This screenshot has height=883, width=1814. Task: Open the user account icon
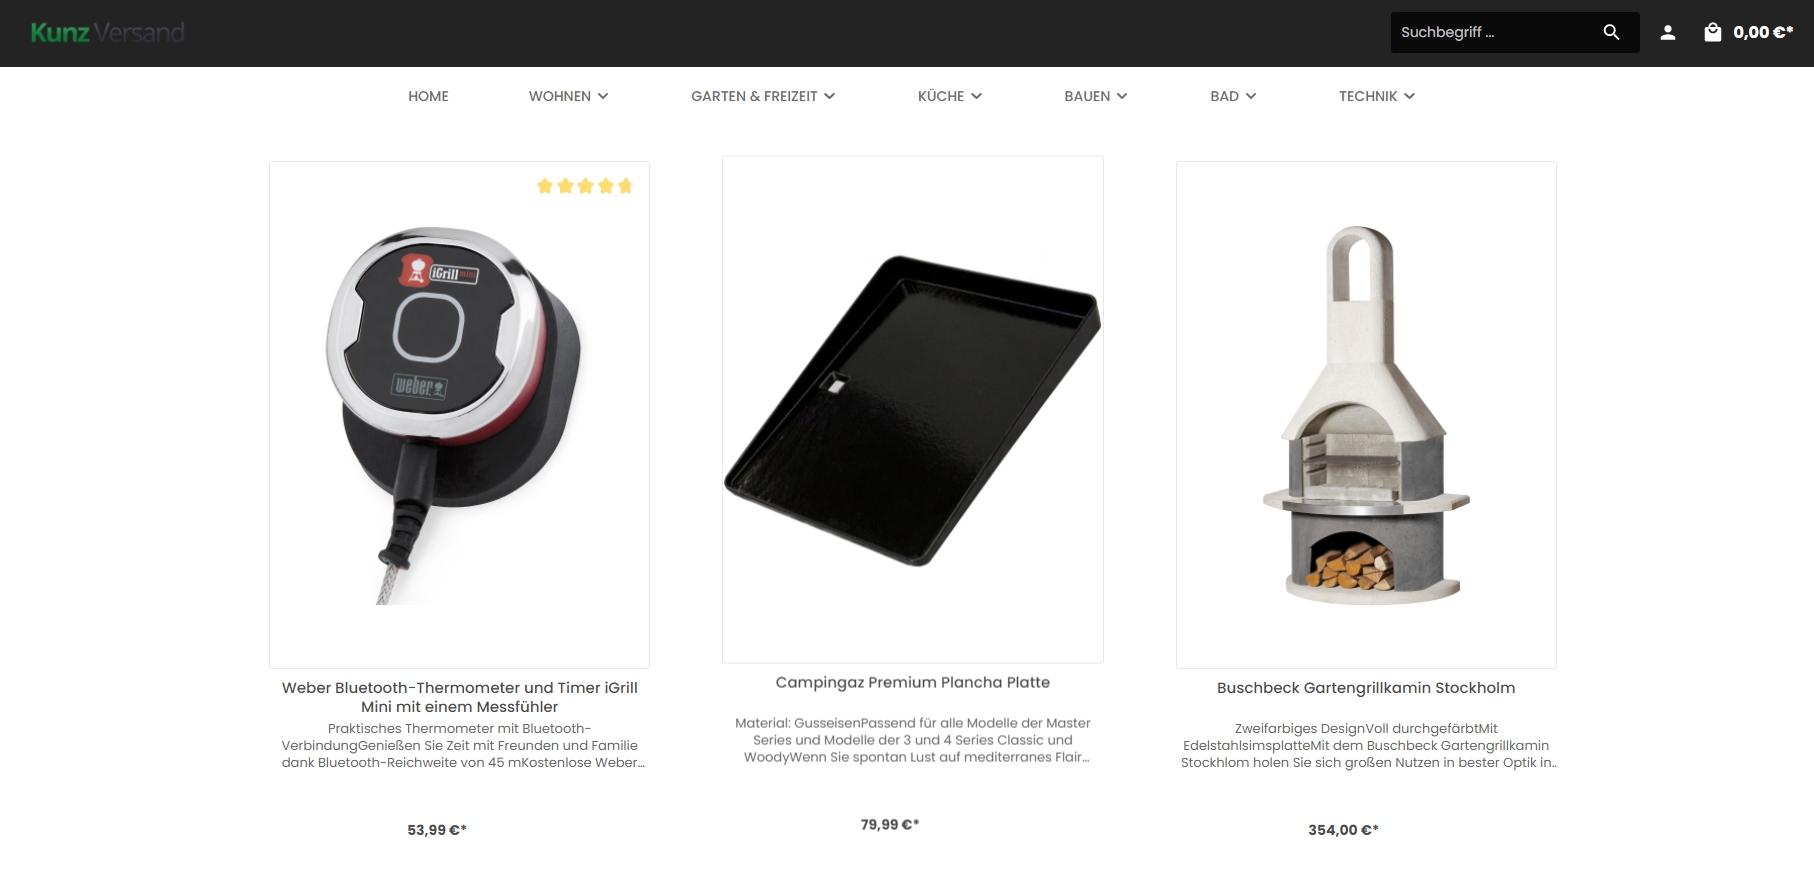(1668, 32)
